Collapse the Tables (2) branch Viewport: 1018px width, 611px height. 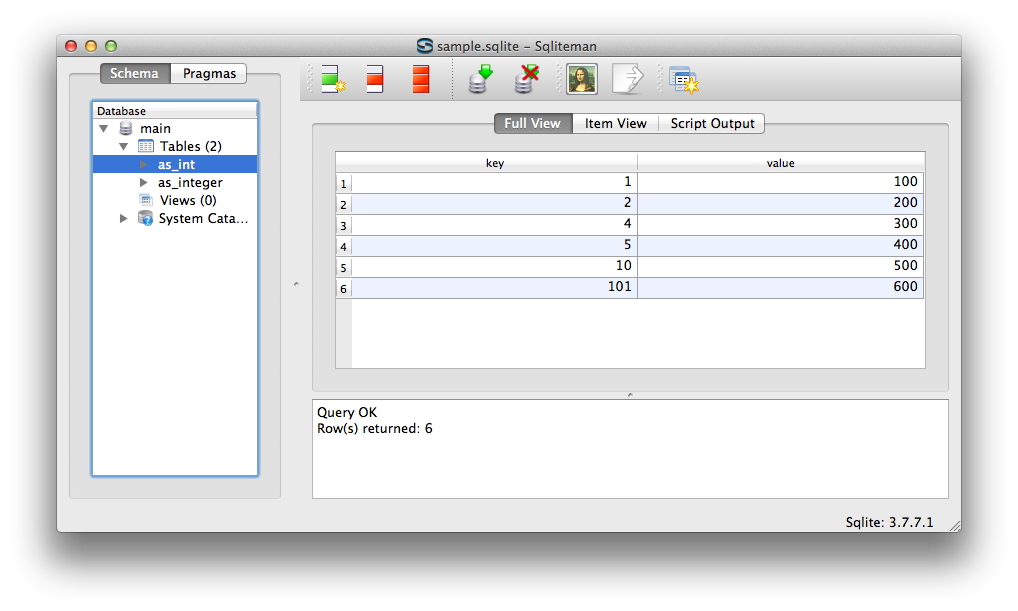124,146
